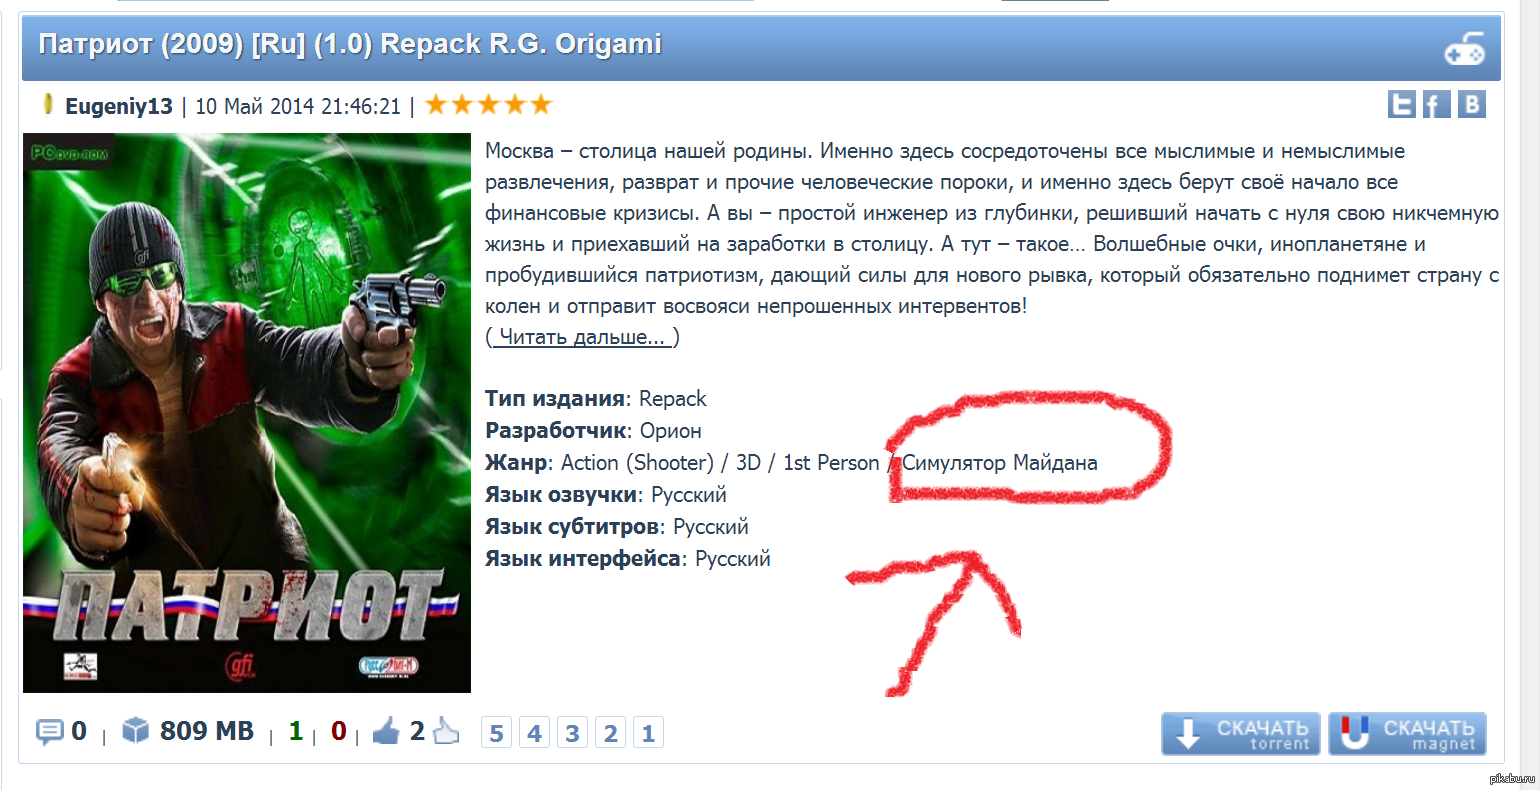
Task: Click the five-star rating display
Action: point(489,105)
